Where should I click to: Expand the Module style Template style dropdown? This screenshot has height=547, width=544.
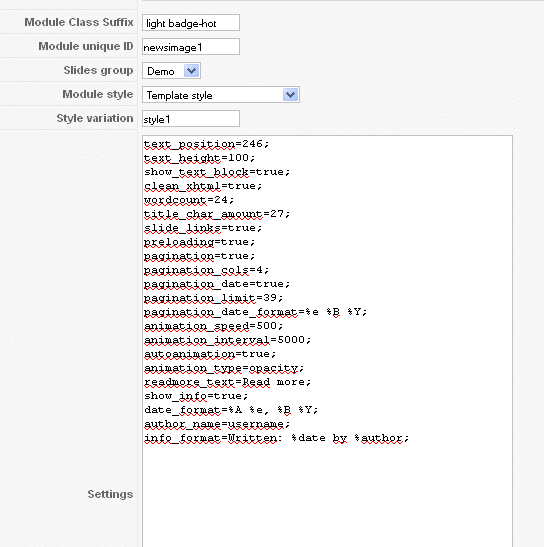(x=221, y=95)
